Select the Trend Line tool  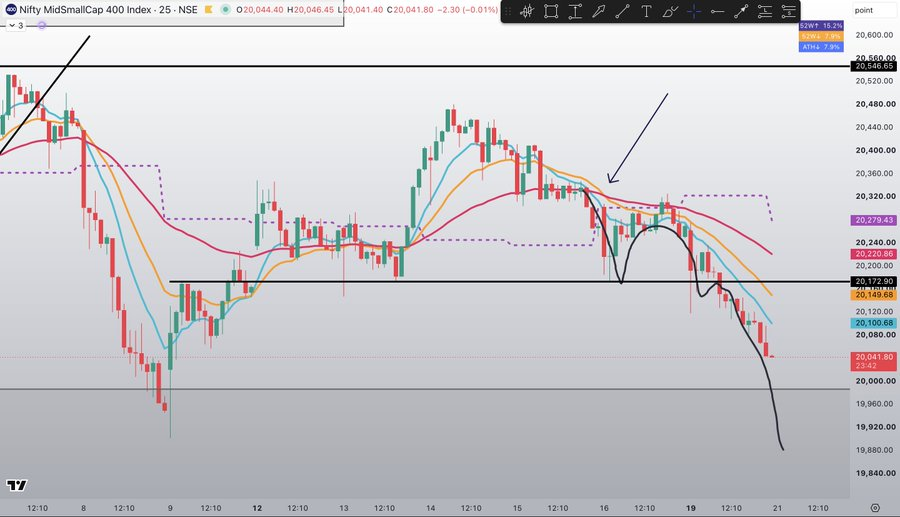[x=622, y=11]
